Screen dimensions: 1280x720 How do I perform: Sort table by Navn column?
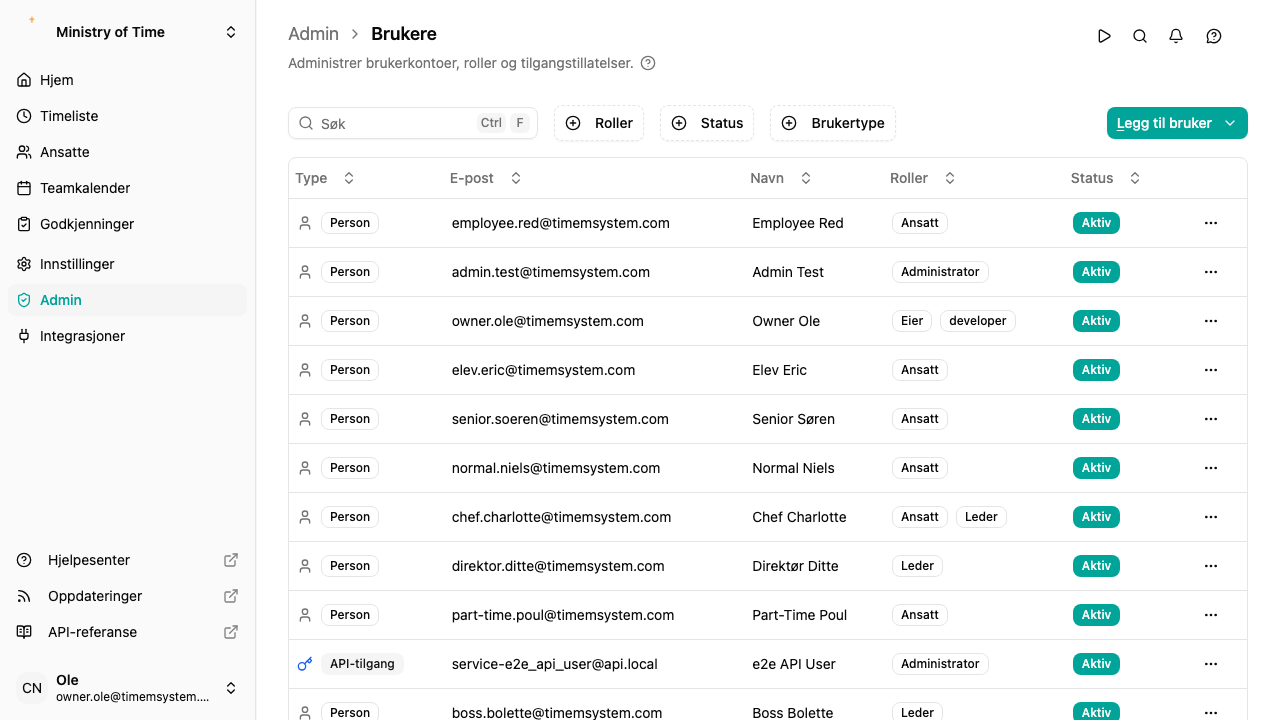(781, 178)
